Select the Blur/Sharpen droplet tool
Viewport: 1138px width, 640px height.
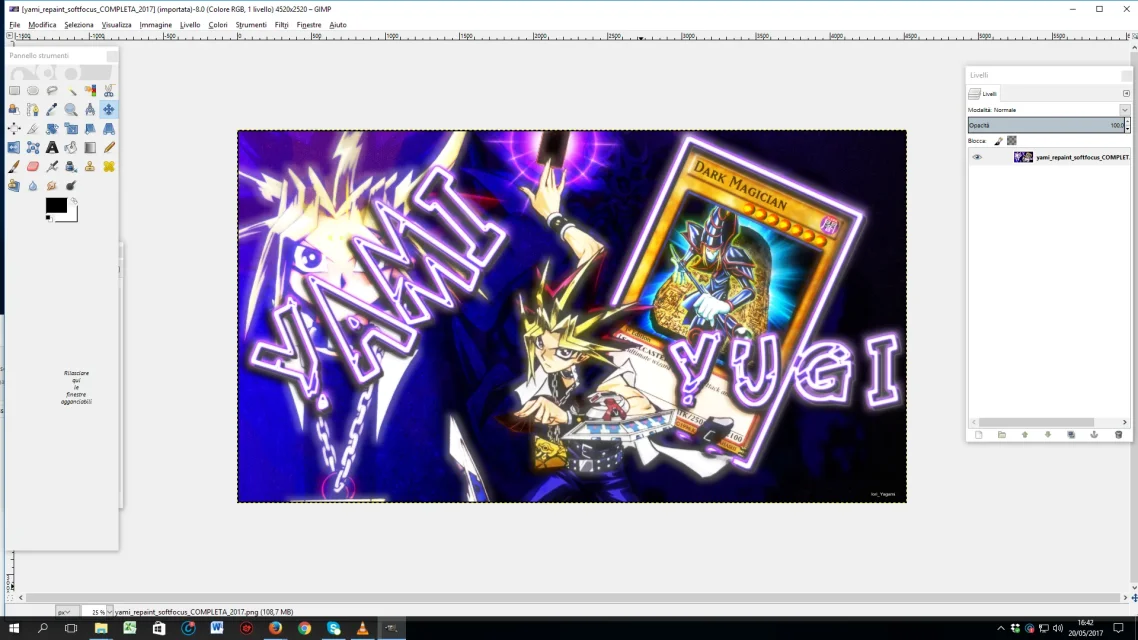33,185
